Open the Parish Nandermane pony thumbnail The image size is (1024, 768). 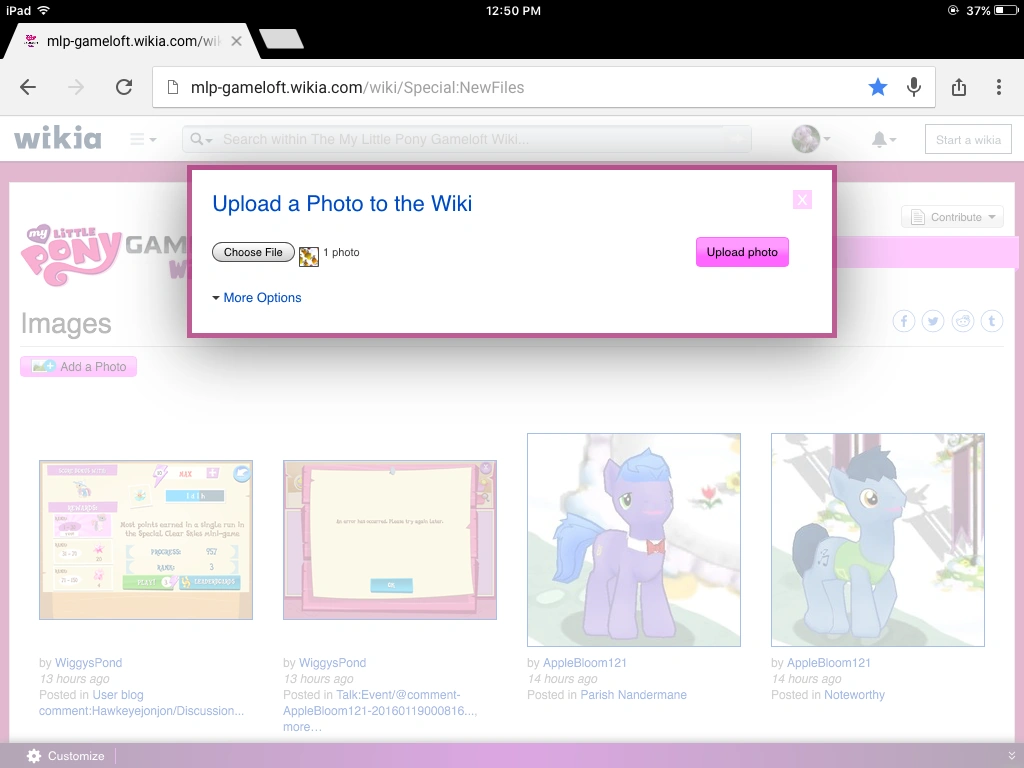click(634, 540)
